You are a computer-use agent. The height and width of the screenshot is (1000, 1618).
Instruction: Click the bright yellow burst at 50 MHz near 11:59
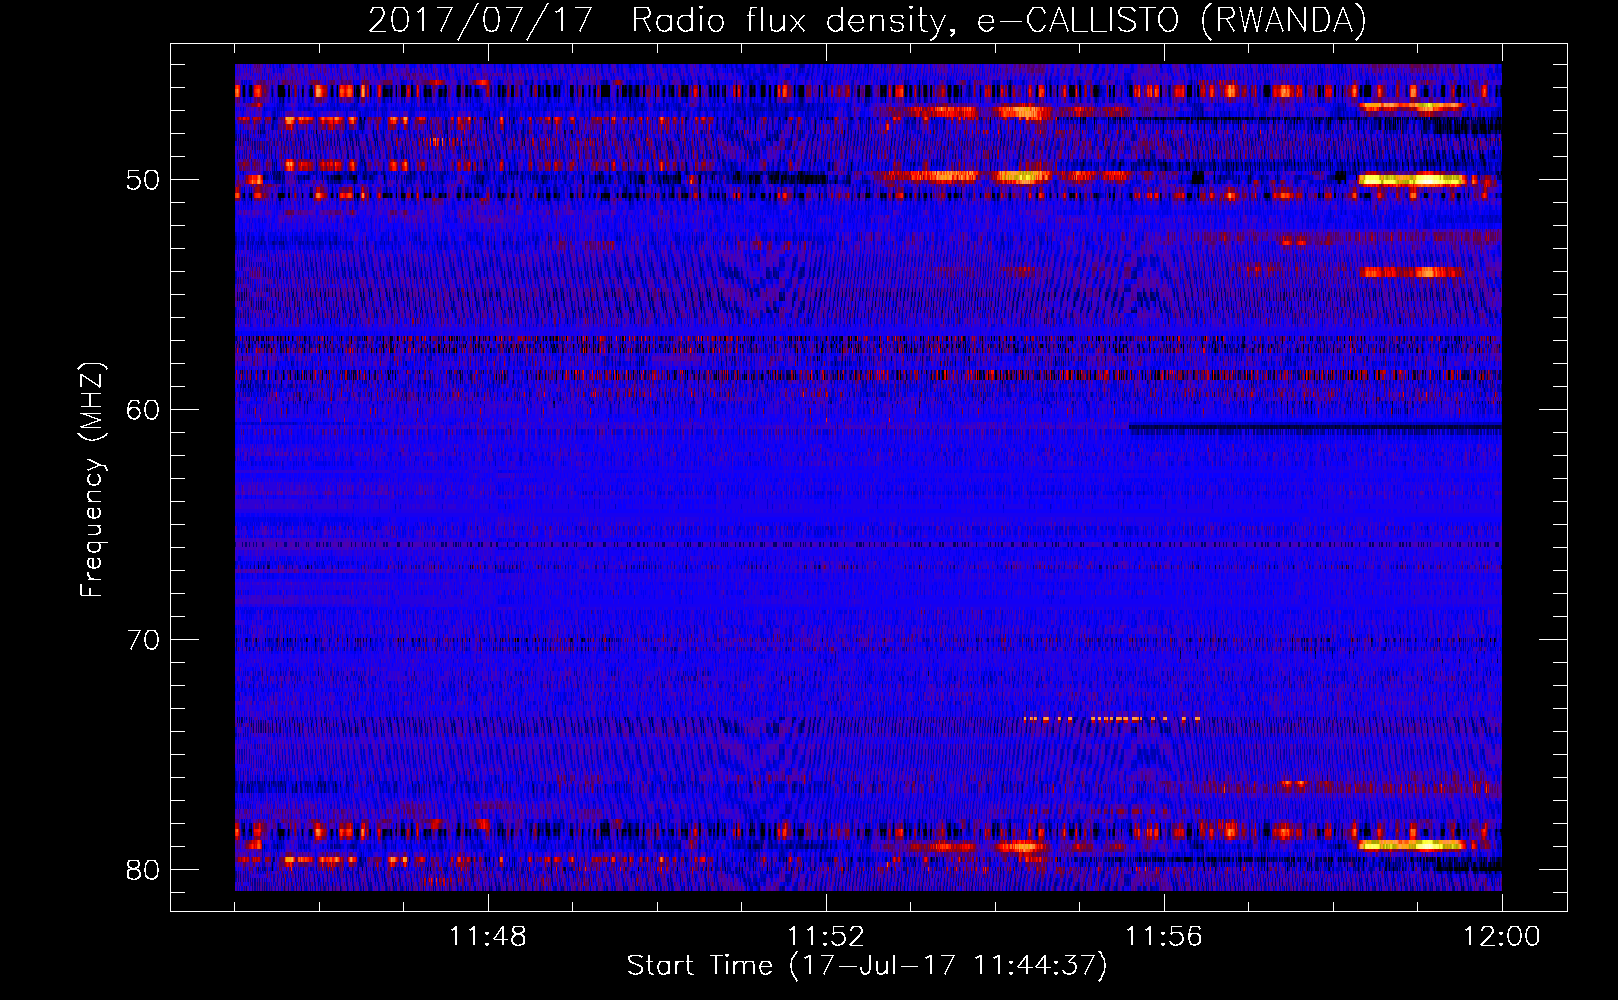(x=1411, y=180)
